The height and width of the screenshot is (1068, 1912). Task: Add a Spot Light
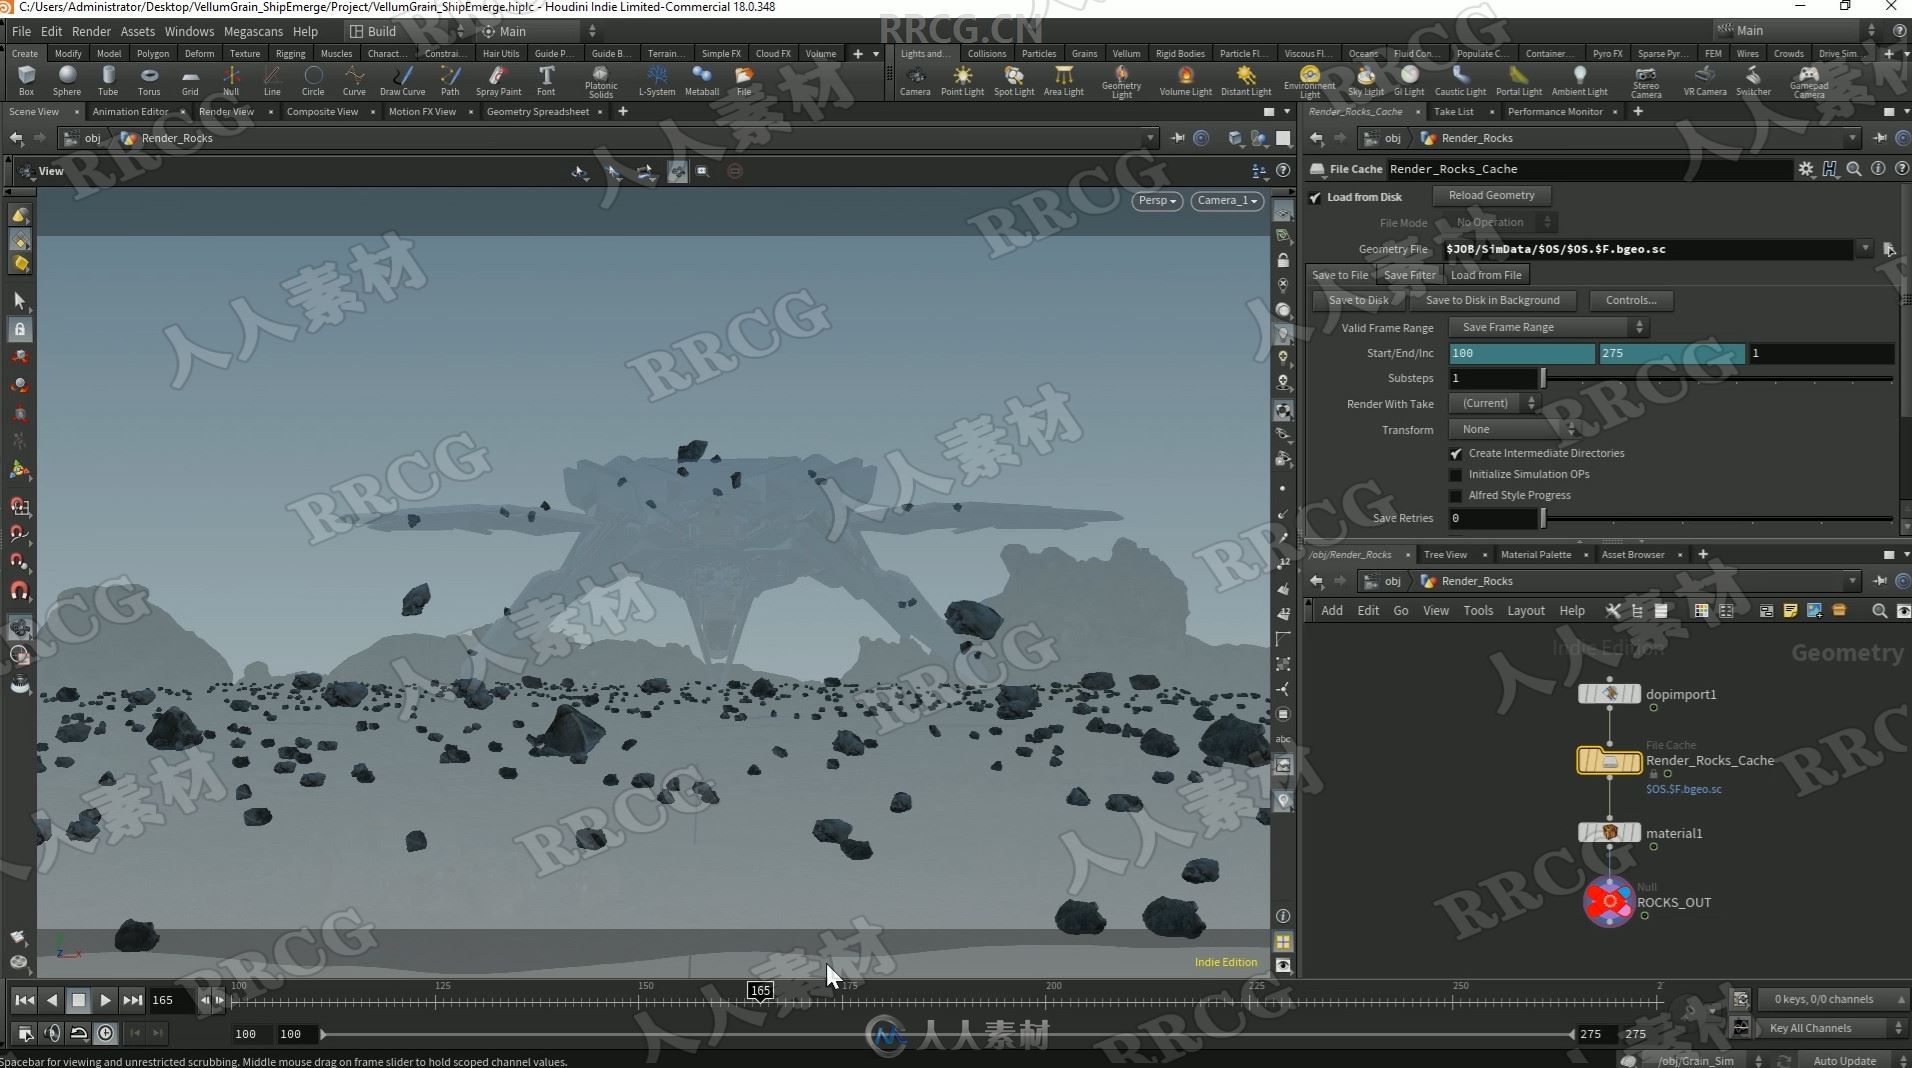tap(1014, 80)
